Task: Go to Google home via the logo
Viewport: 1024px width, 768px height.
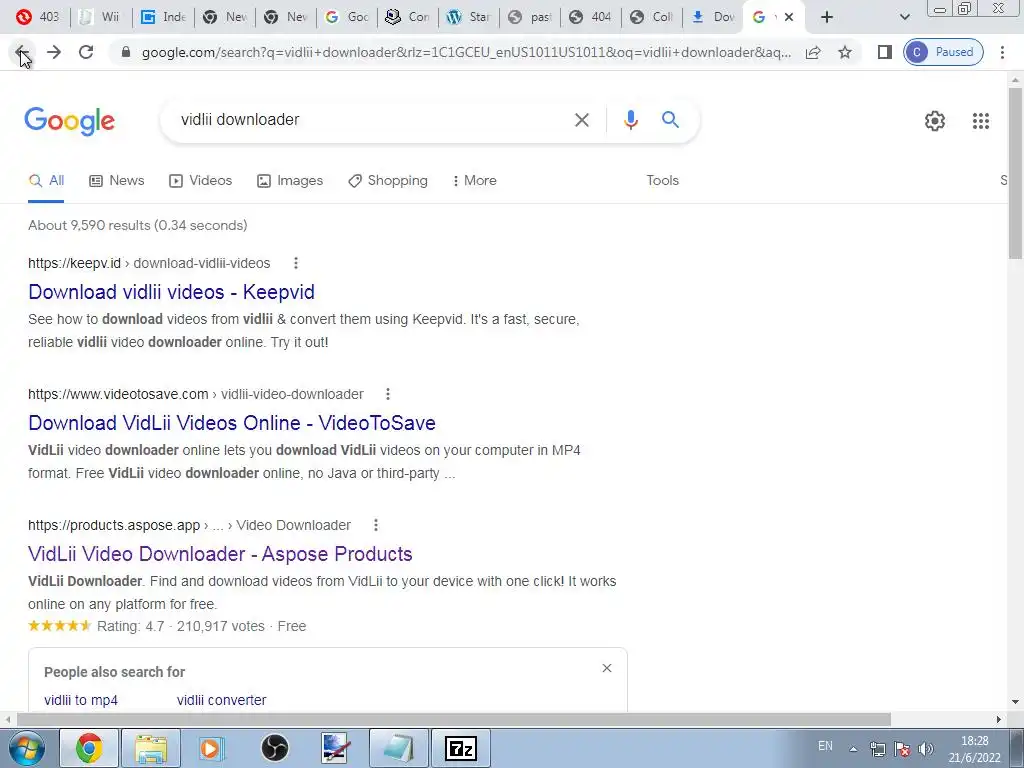Action: [x=70, y=121]
